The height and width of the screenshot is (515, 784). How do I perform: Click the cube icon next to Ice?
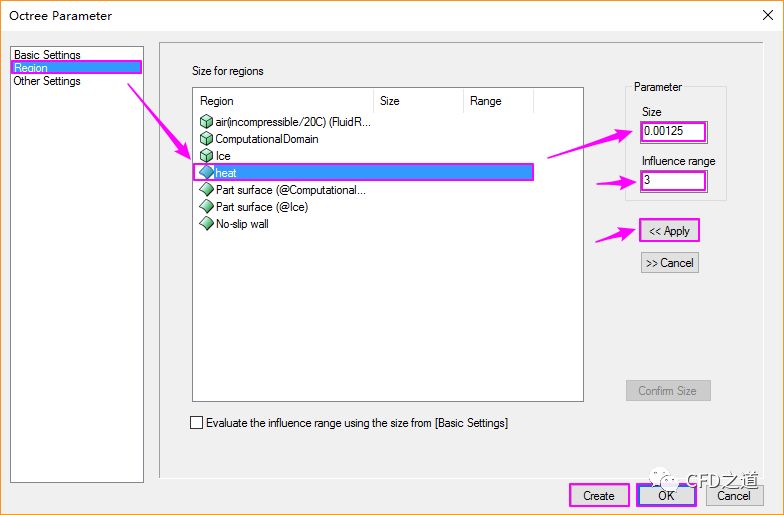(206, 156)
